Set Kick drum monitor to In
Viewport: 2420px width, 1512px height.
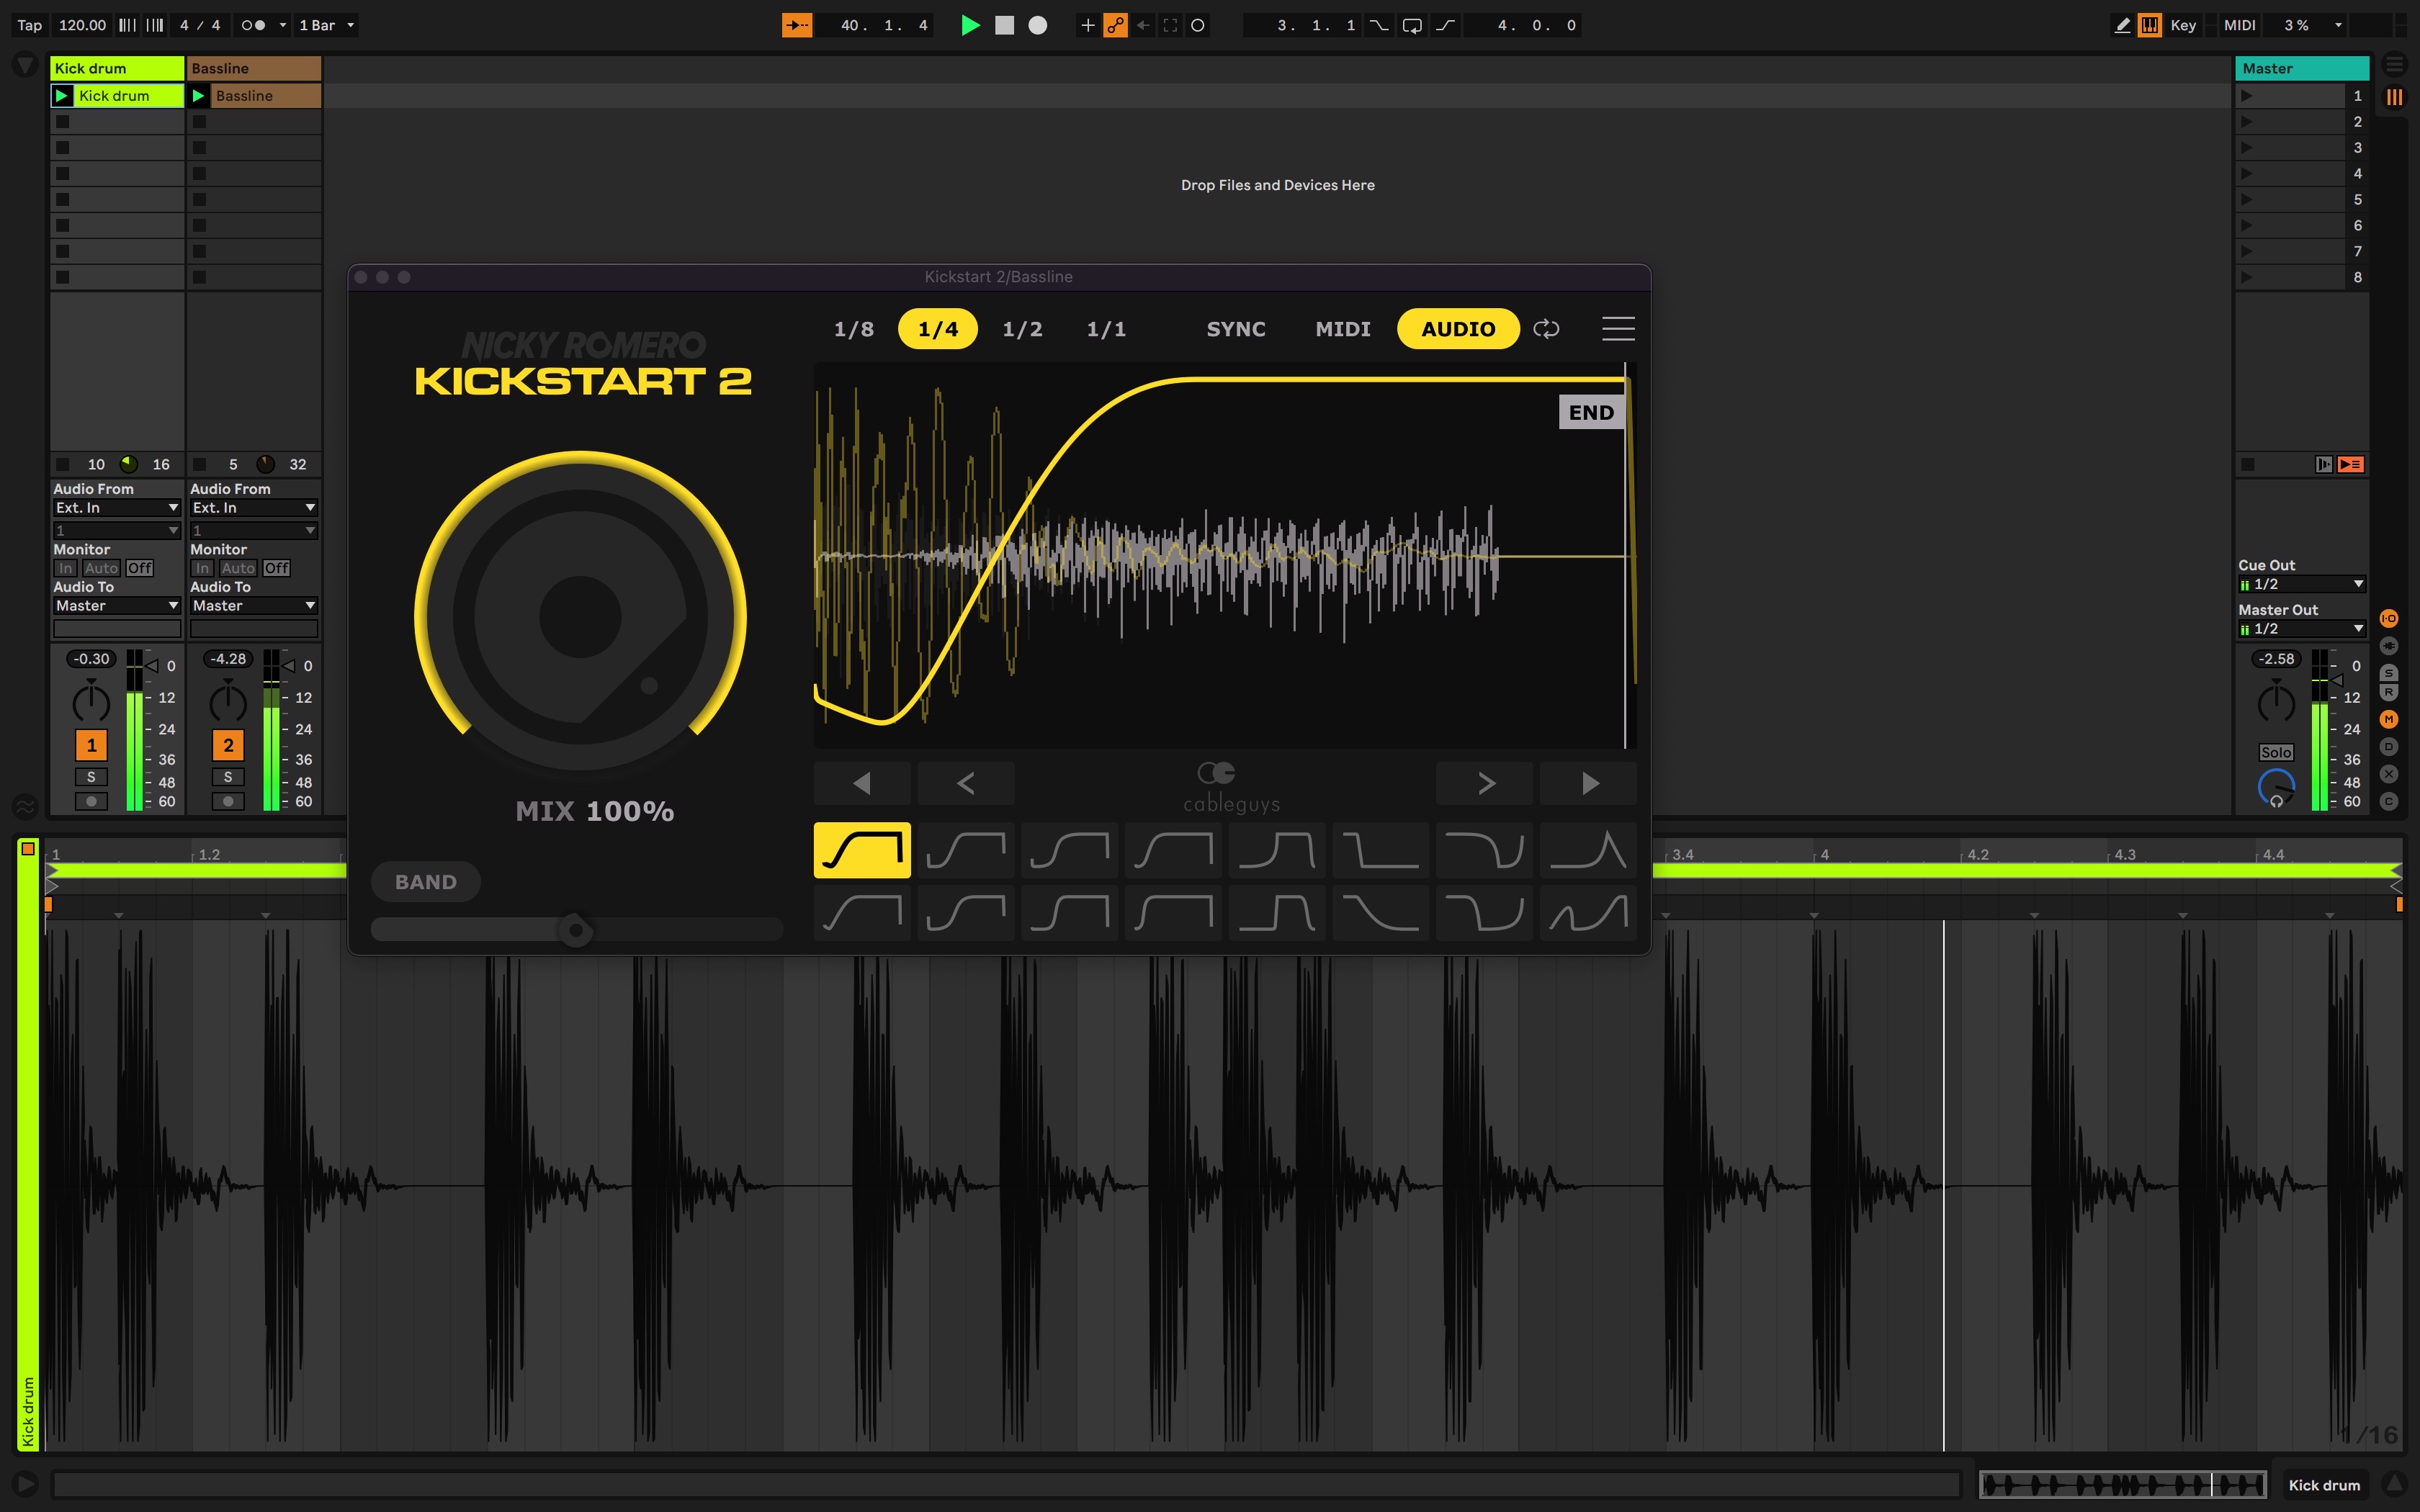(x=65, y=568)
